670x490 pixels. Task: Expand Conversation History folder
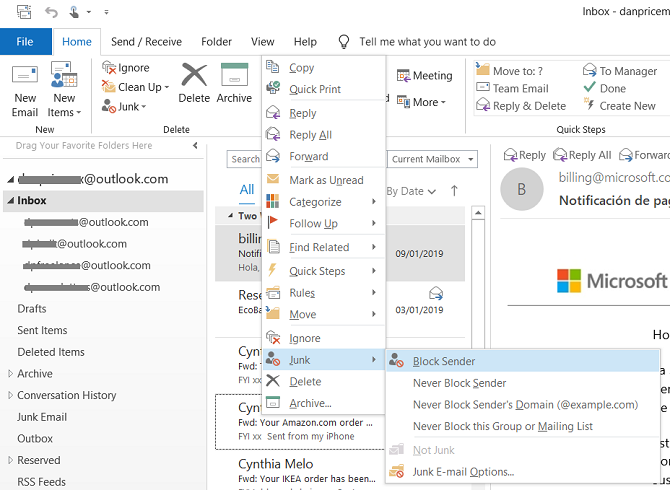(10, 395)
